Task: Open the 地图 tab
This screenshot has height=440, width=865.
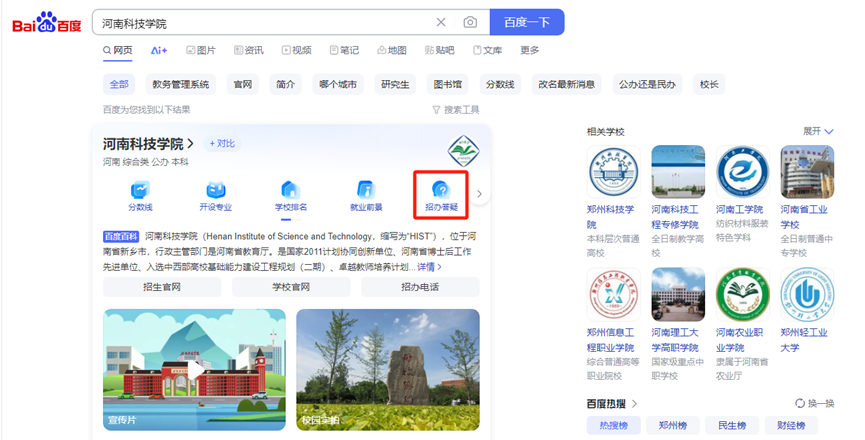Action: 392,50
